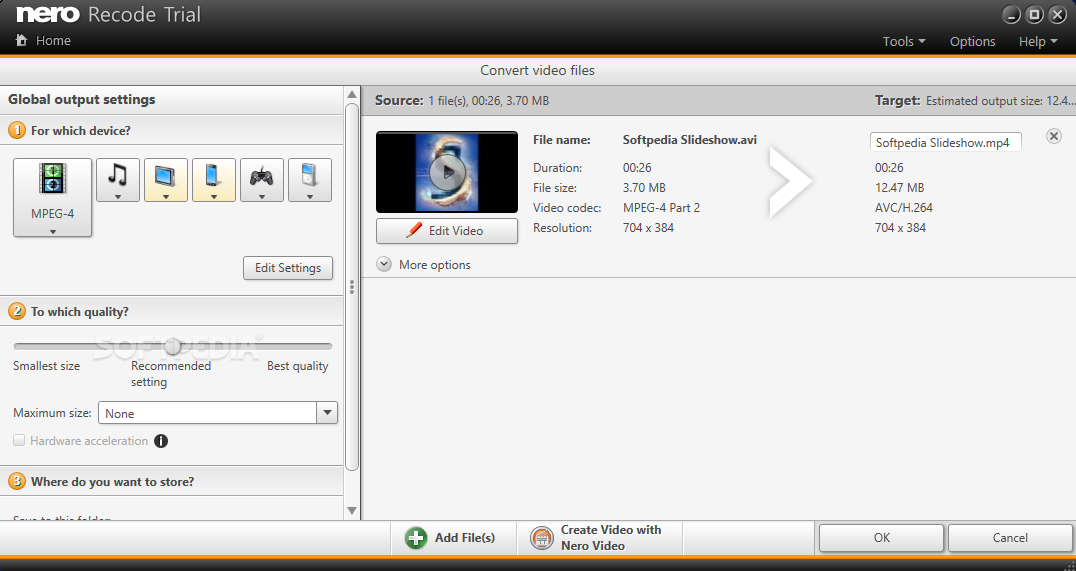
Task: Click the panel splitter grip handle
Action: [x=352, y=287]
